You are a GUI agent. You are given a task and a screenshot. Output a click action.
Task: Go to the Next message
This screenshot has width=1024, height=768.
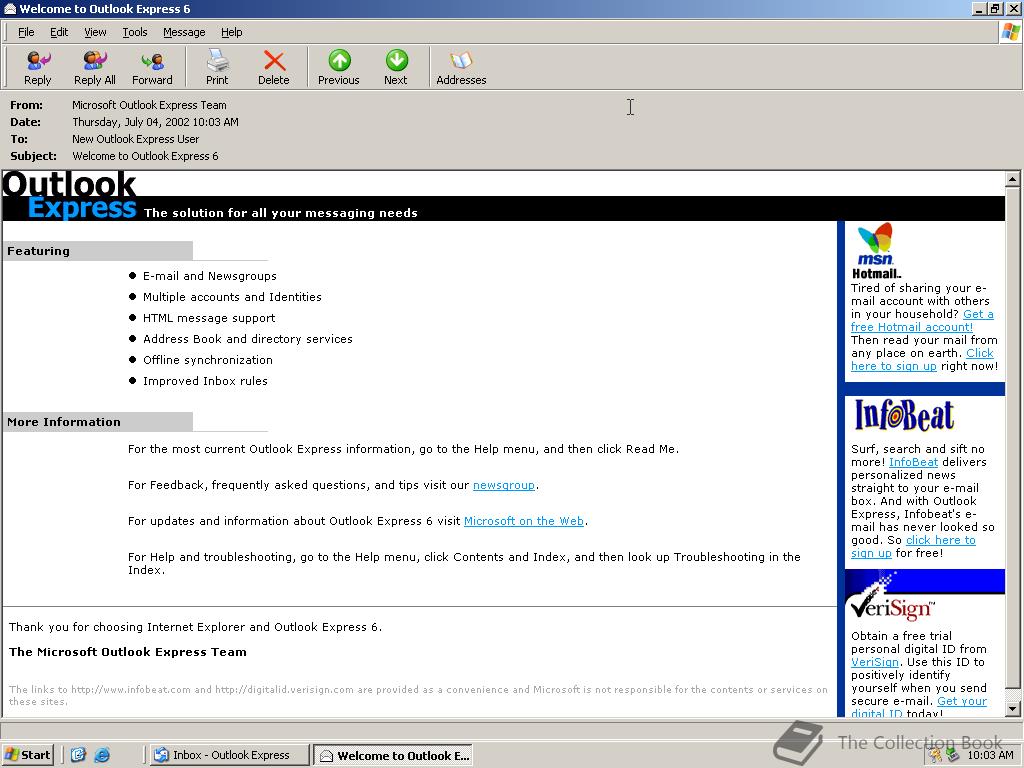click(x=396, y=67)
